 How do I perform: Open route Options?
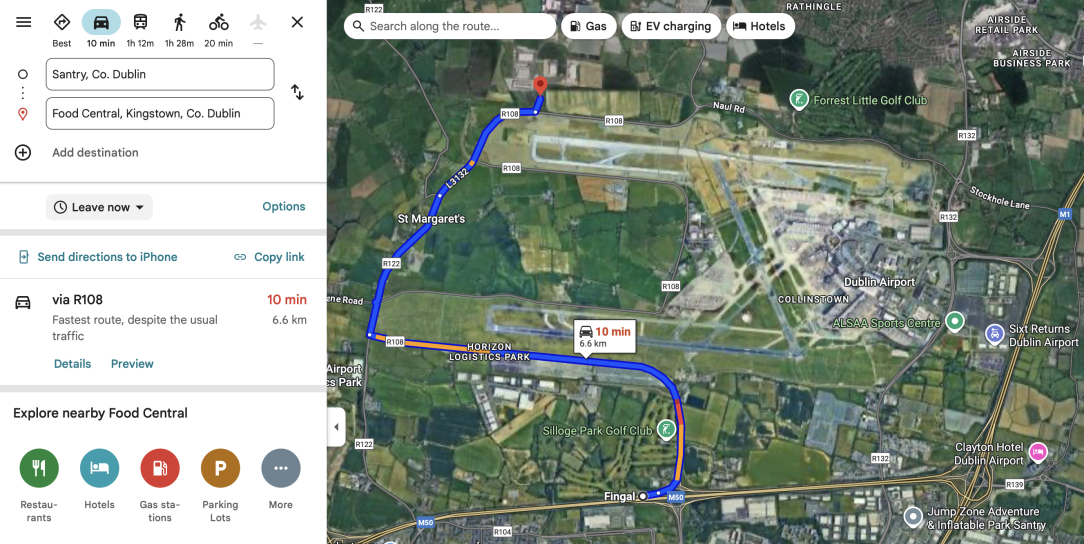tap(283, 207)
